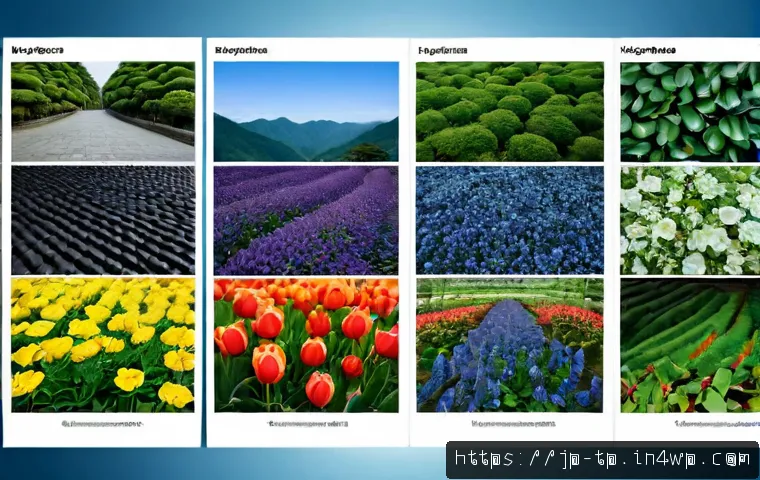Select the rounded green bushes image
This screenshot has width=760, height=480.
(510, 112)
